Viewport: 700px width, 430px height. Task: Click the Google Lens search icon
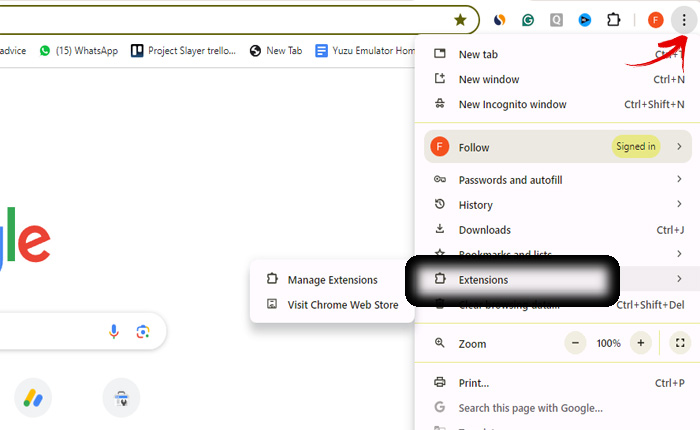click(143, 331)
